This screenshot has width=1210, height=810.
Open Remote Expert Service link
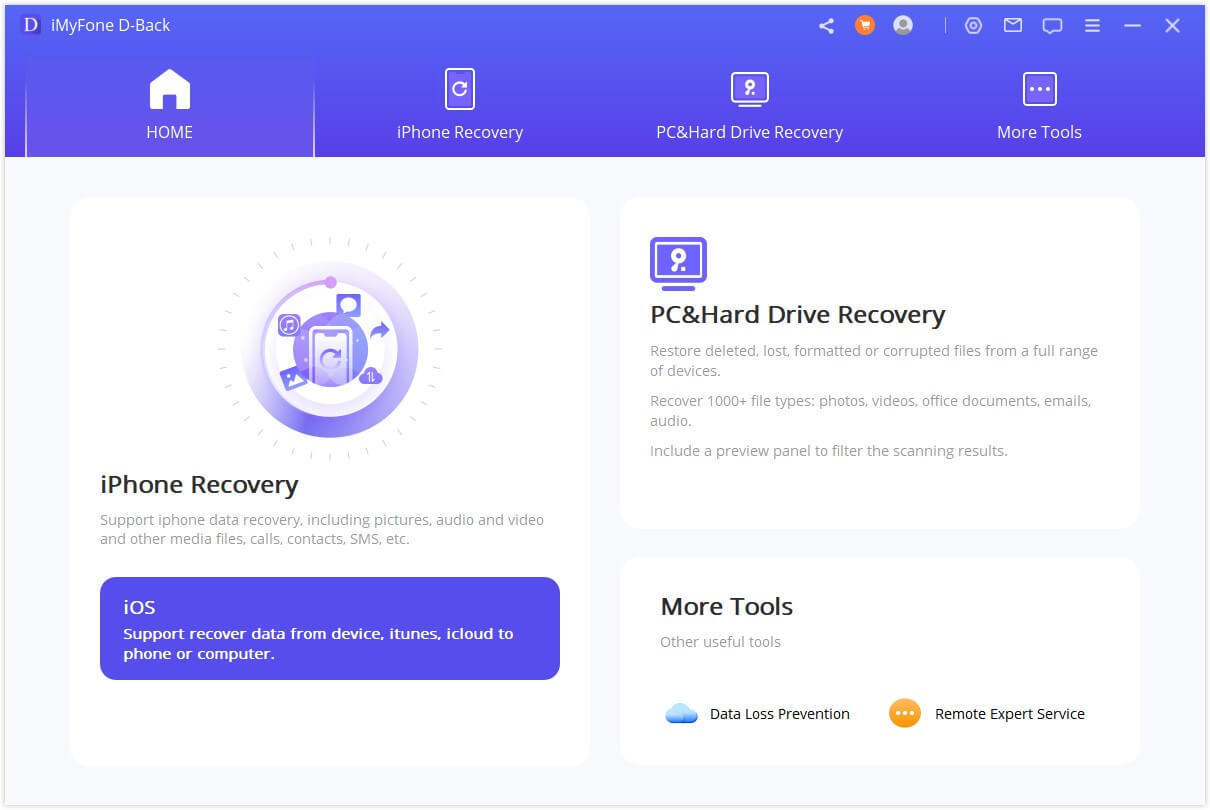pos(1010,714)
